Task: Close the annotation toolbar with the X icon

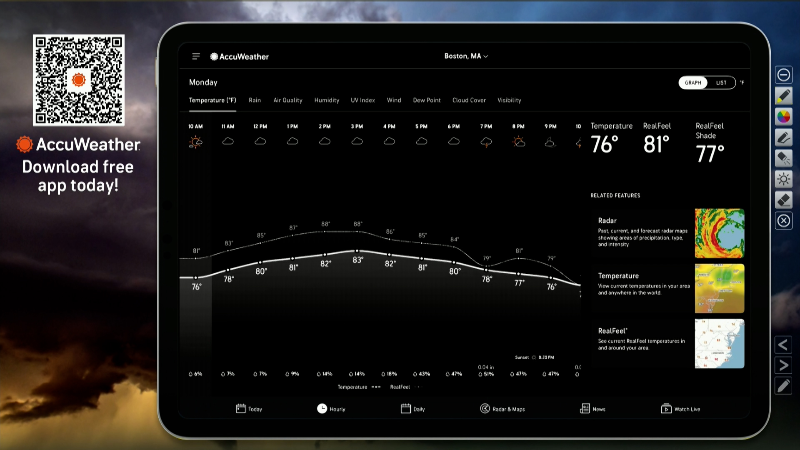Action: pos(784,221)
